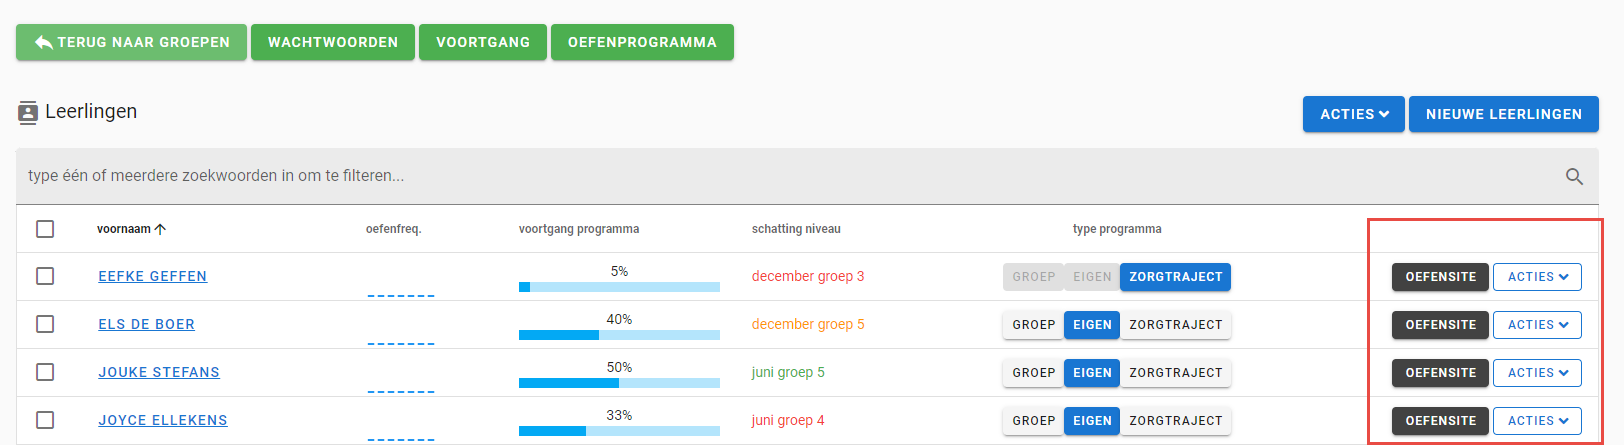Open the Els de Boer student link
Image resolution: width=1624 pixels, height=445 pixels.
[x=147, y=324]
